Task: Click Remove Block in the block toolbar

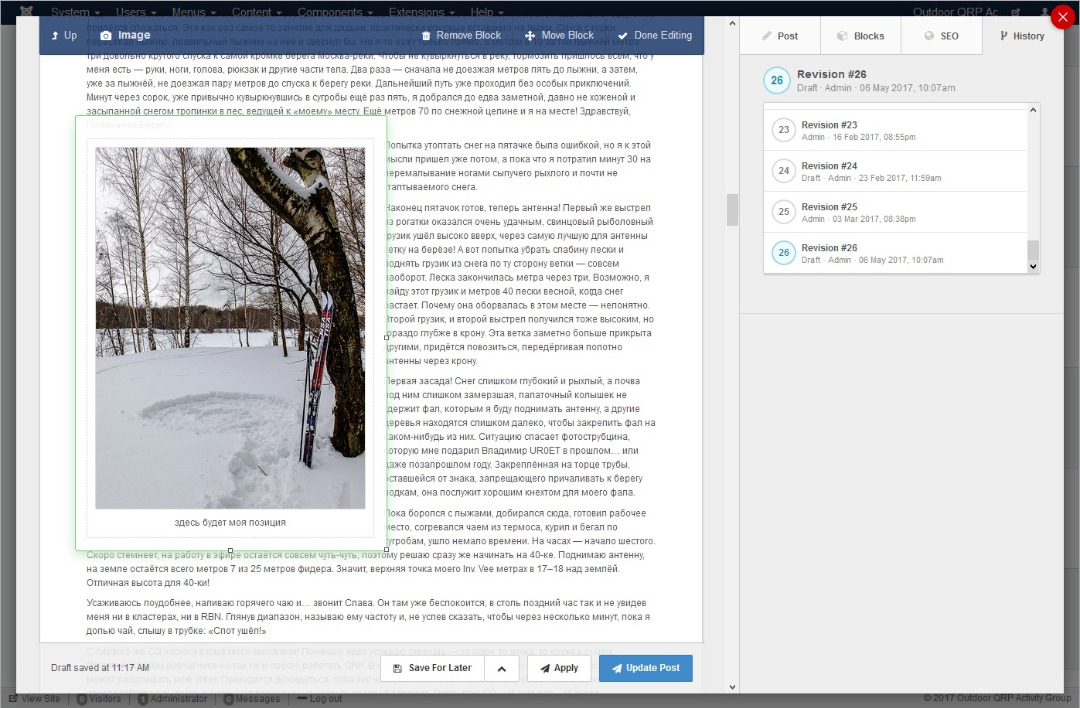Action: tap(461, 35)
